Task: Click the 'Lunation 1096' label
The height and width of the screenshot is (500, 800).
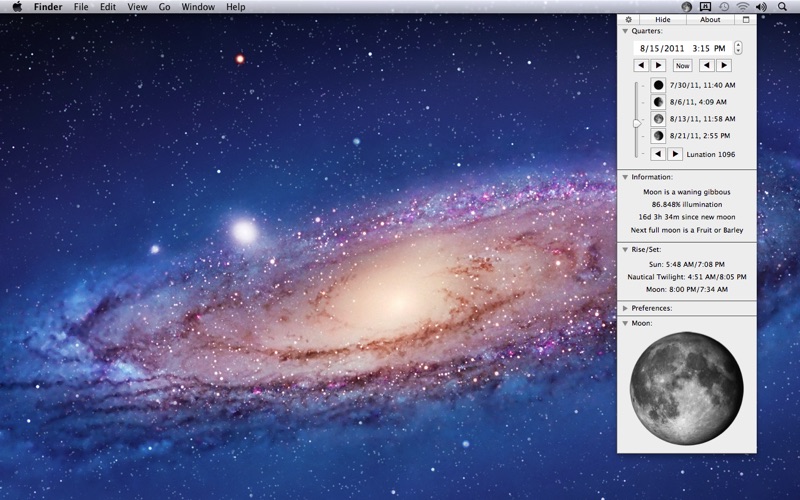Action: (x=711, y=154)
